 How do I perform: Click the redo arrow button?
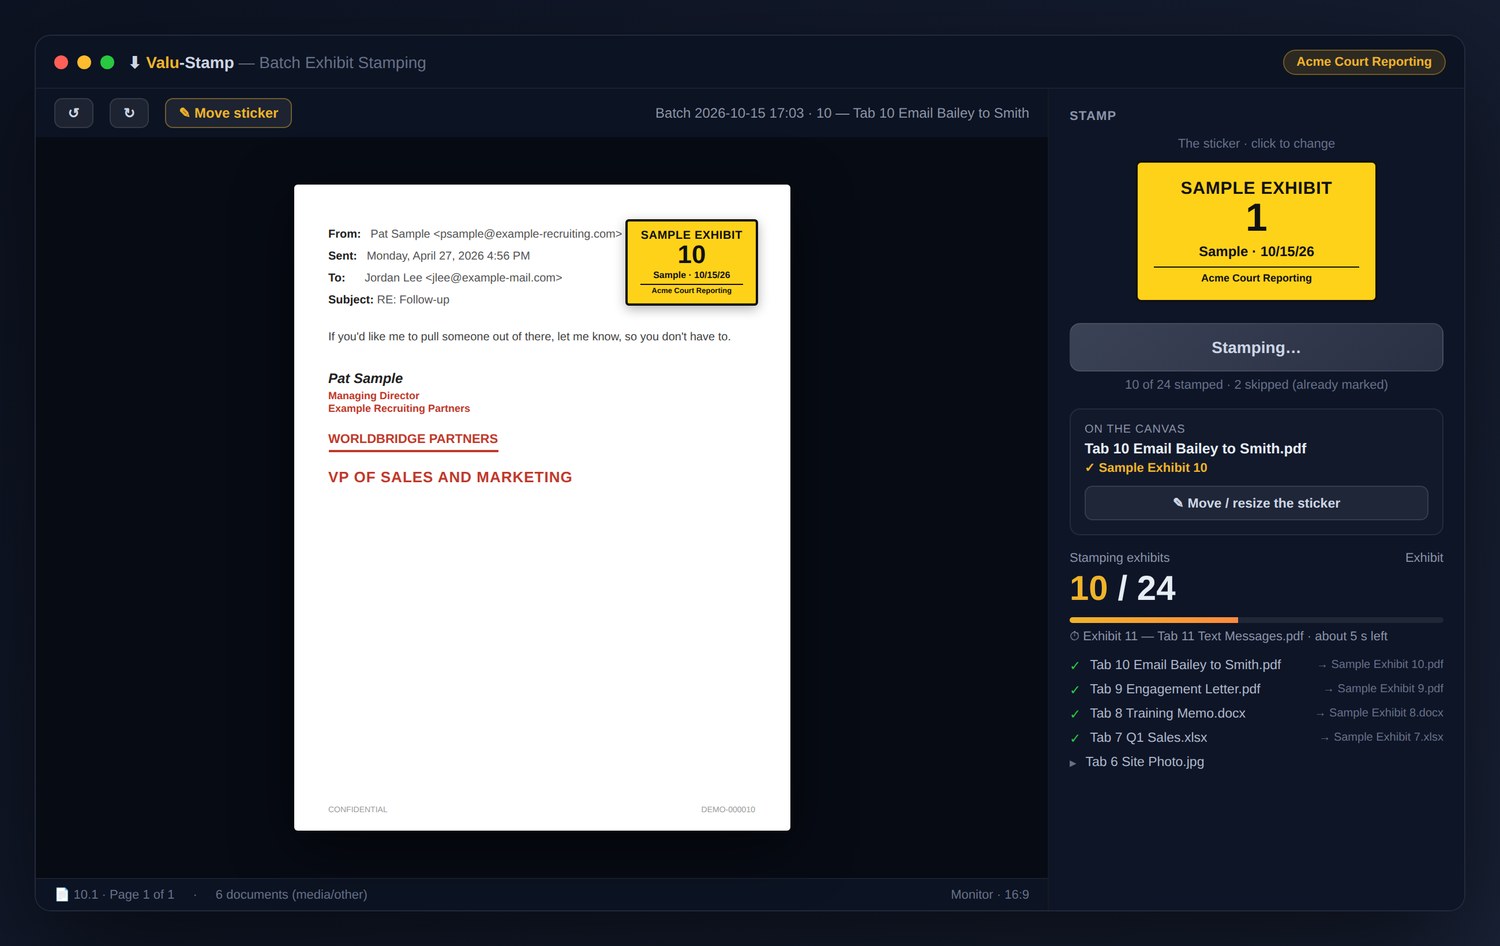(x=129, y=113)
